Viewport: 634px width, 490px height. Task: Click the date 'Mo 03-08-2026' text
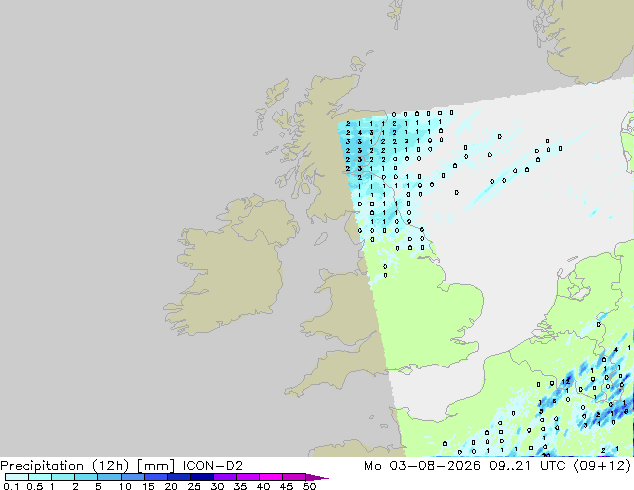pyautogui.click(x=422, y=466)
